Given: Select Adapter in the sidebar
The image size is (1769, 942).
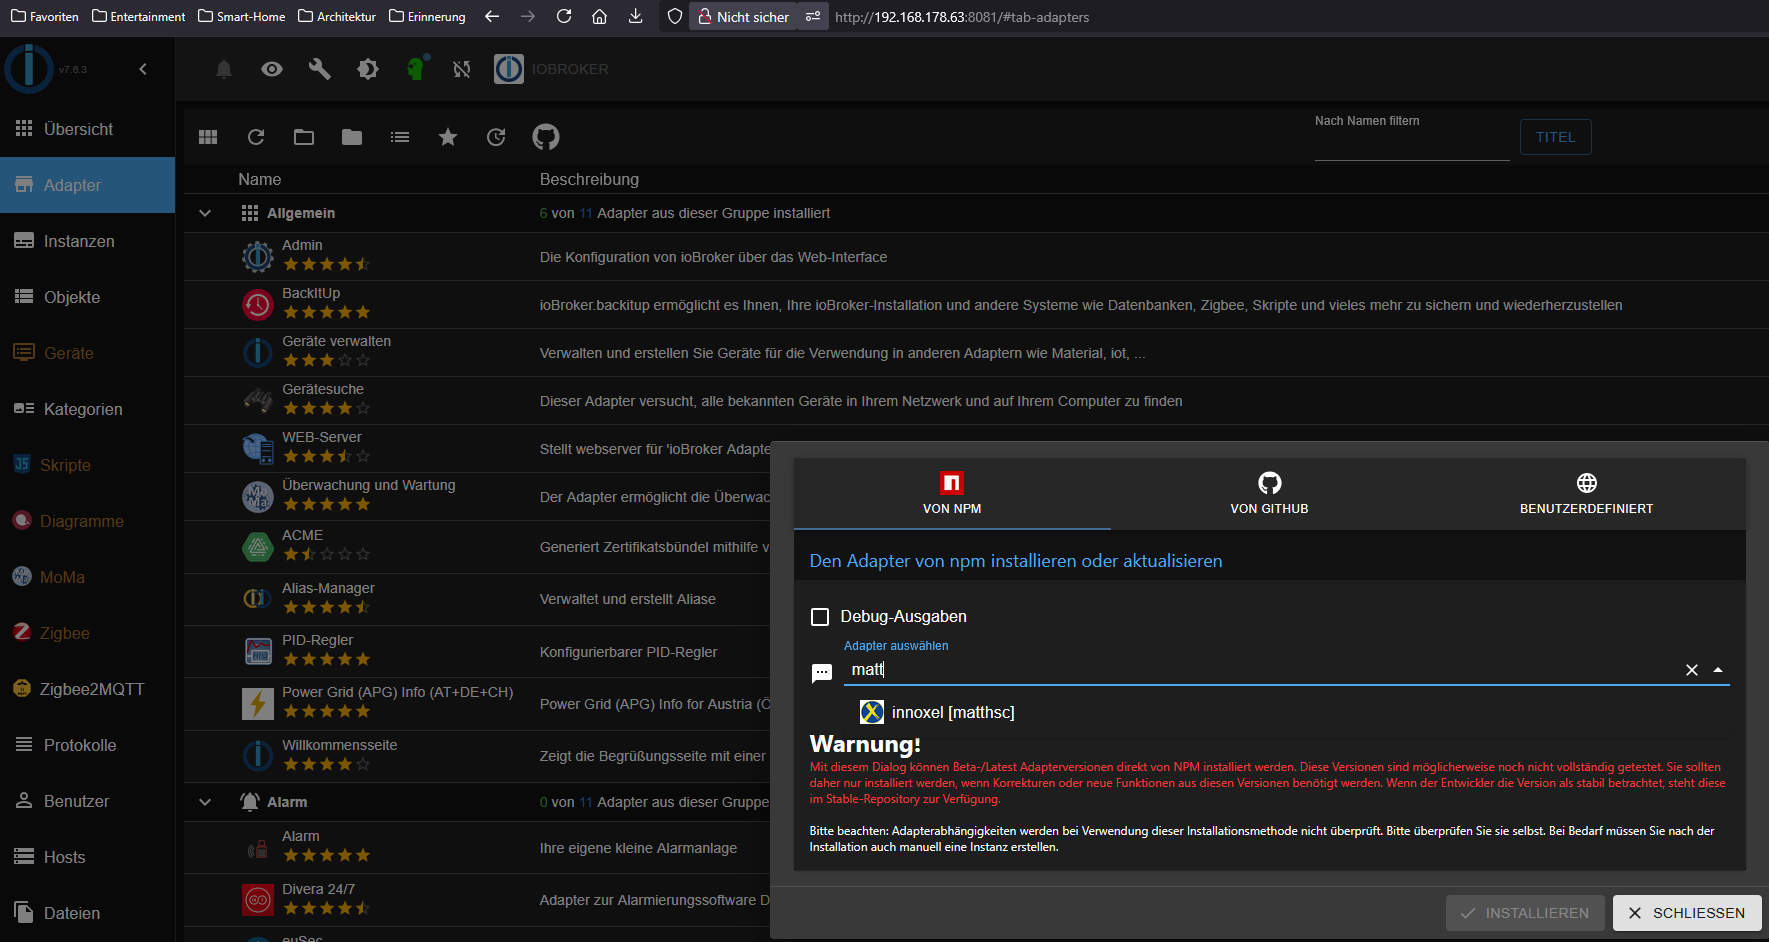Looking at the screenshot, I should (x=87, y=185).
